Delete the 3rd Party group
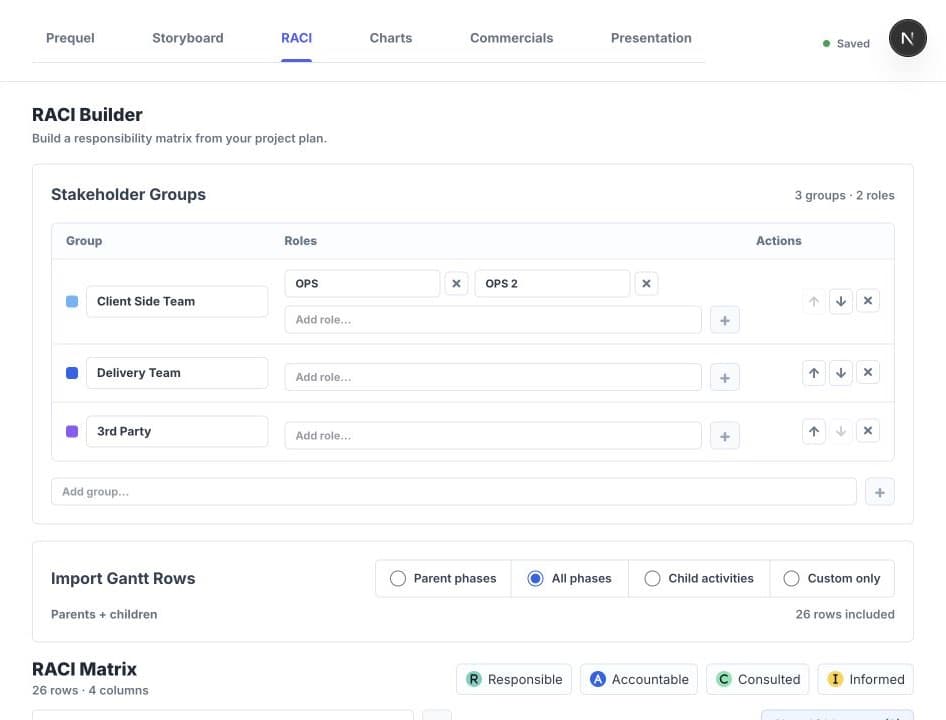The width and height of the screenshot is (946, 720). pos(868,430)
